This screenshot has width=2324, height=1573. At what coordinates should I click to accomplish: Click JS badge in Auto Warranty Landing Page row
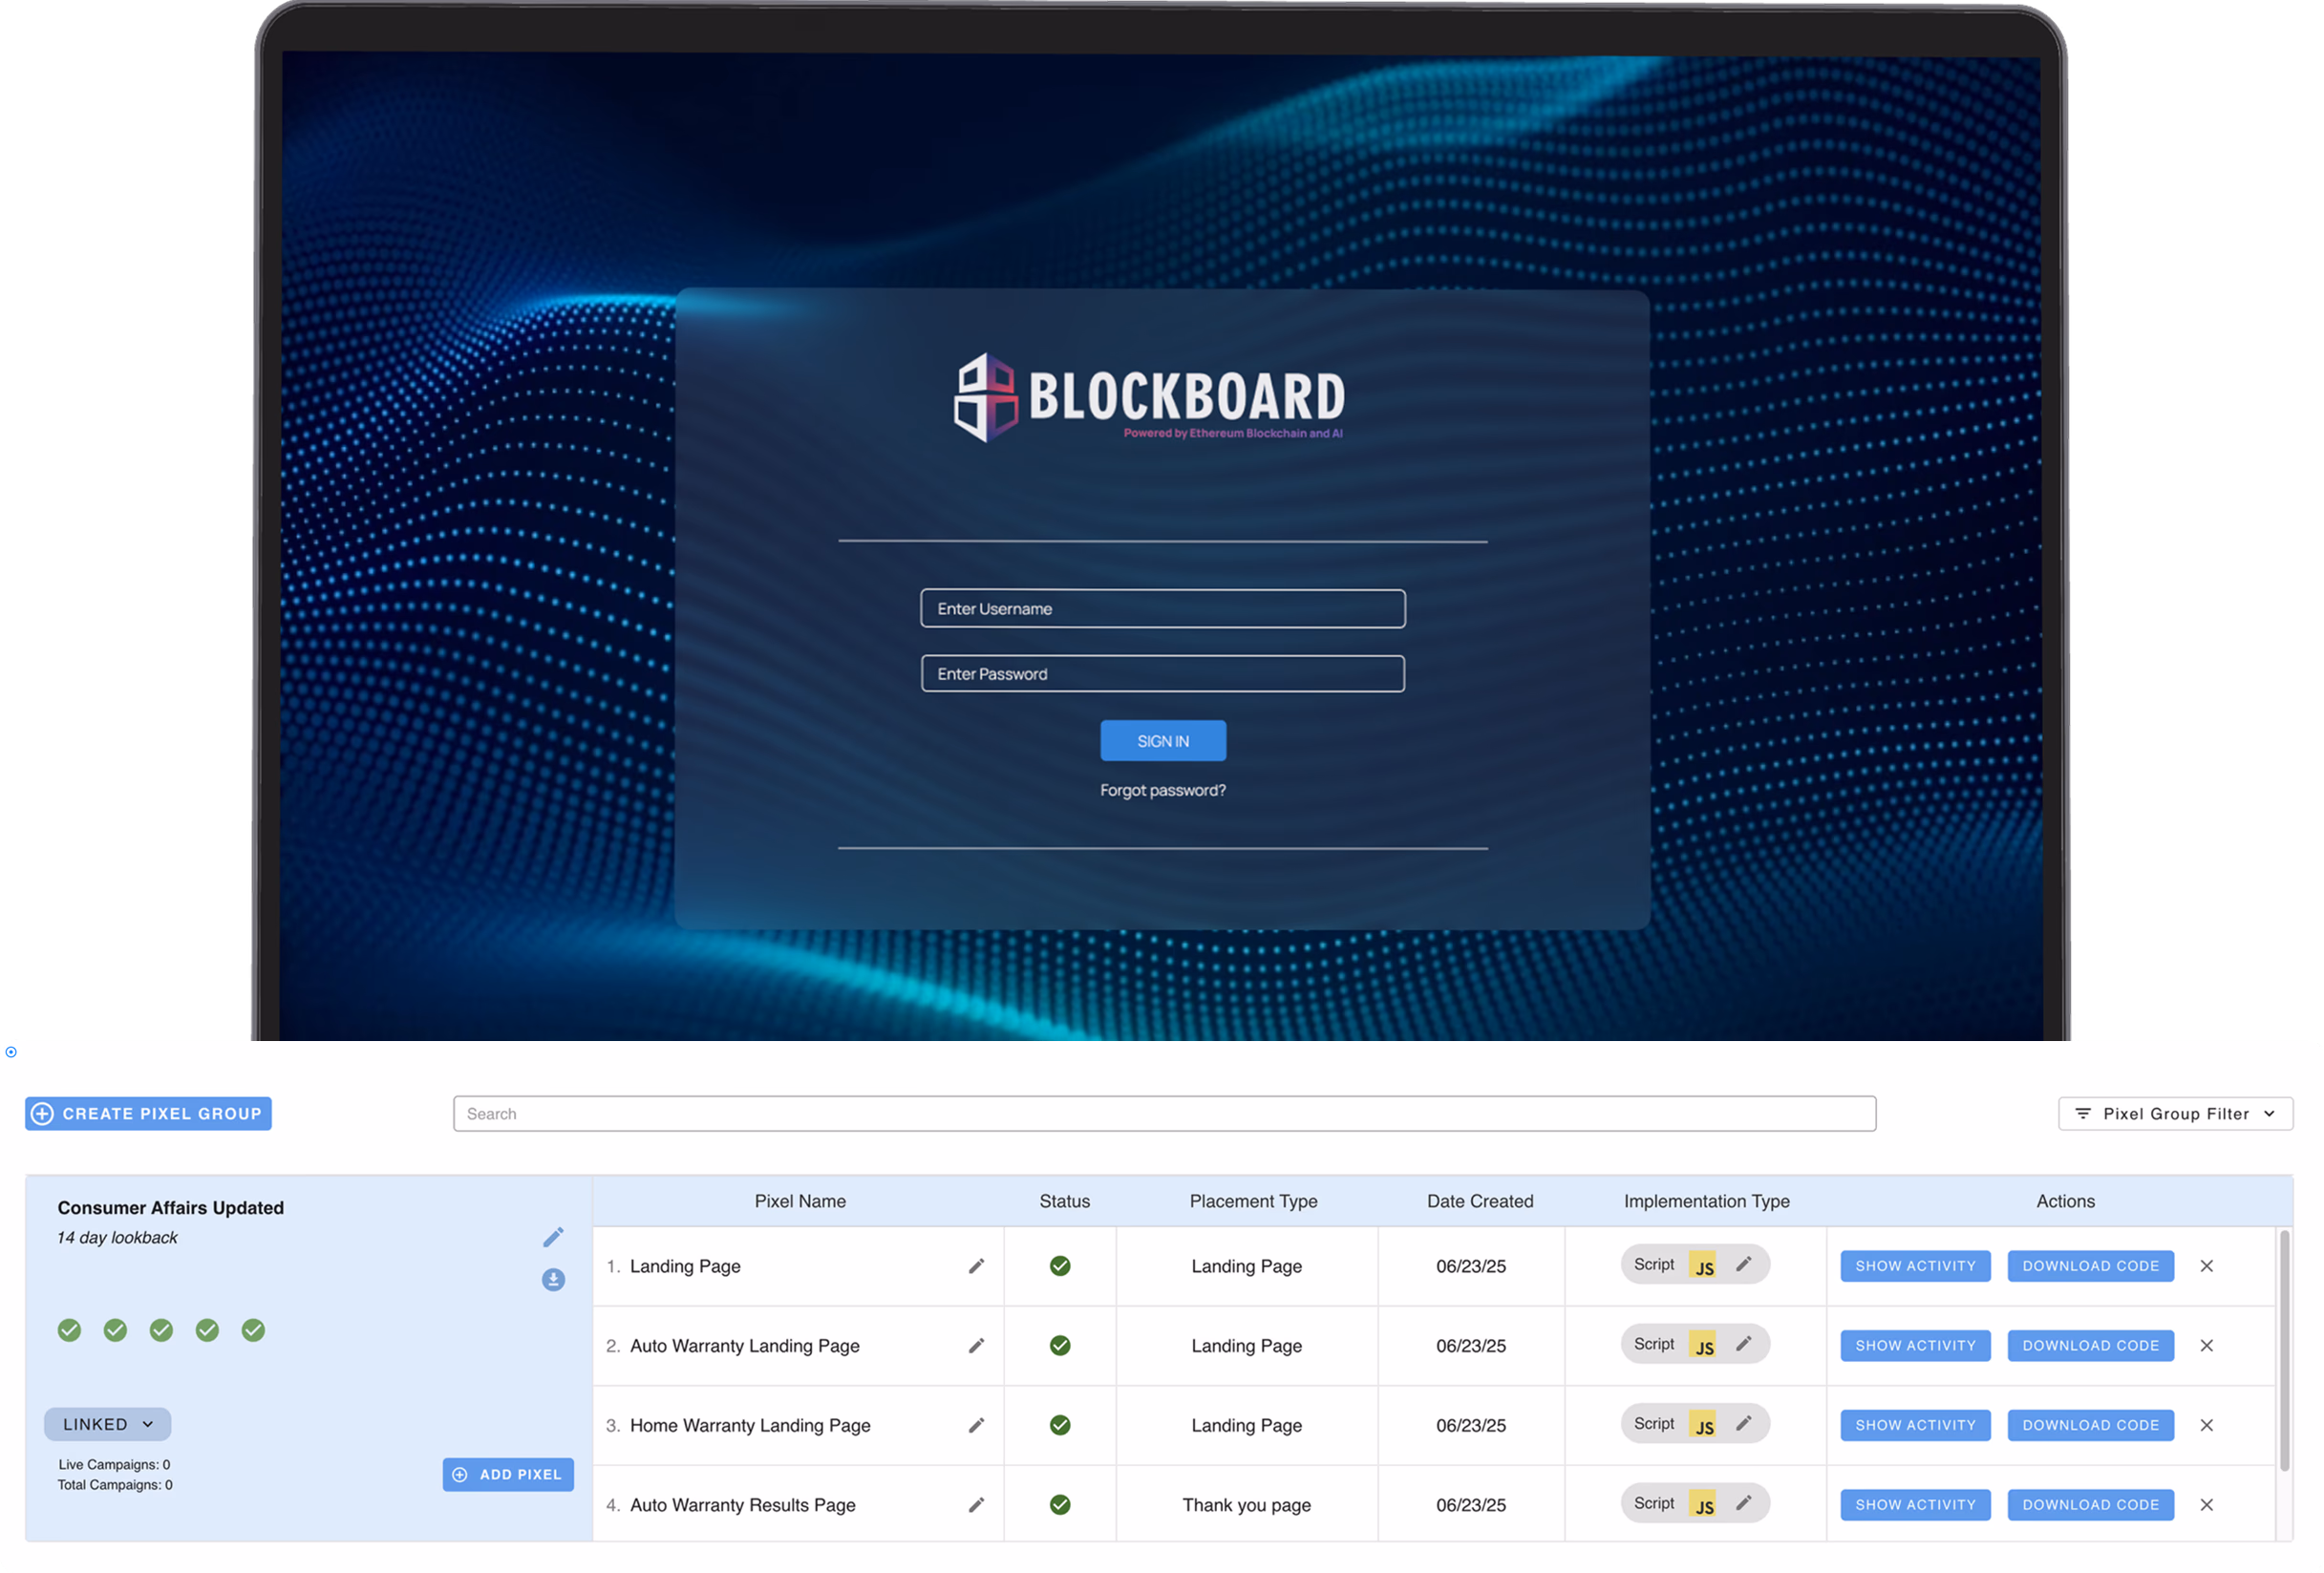(x=1703, y=1344)
